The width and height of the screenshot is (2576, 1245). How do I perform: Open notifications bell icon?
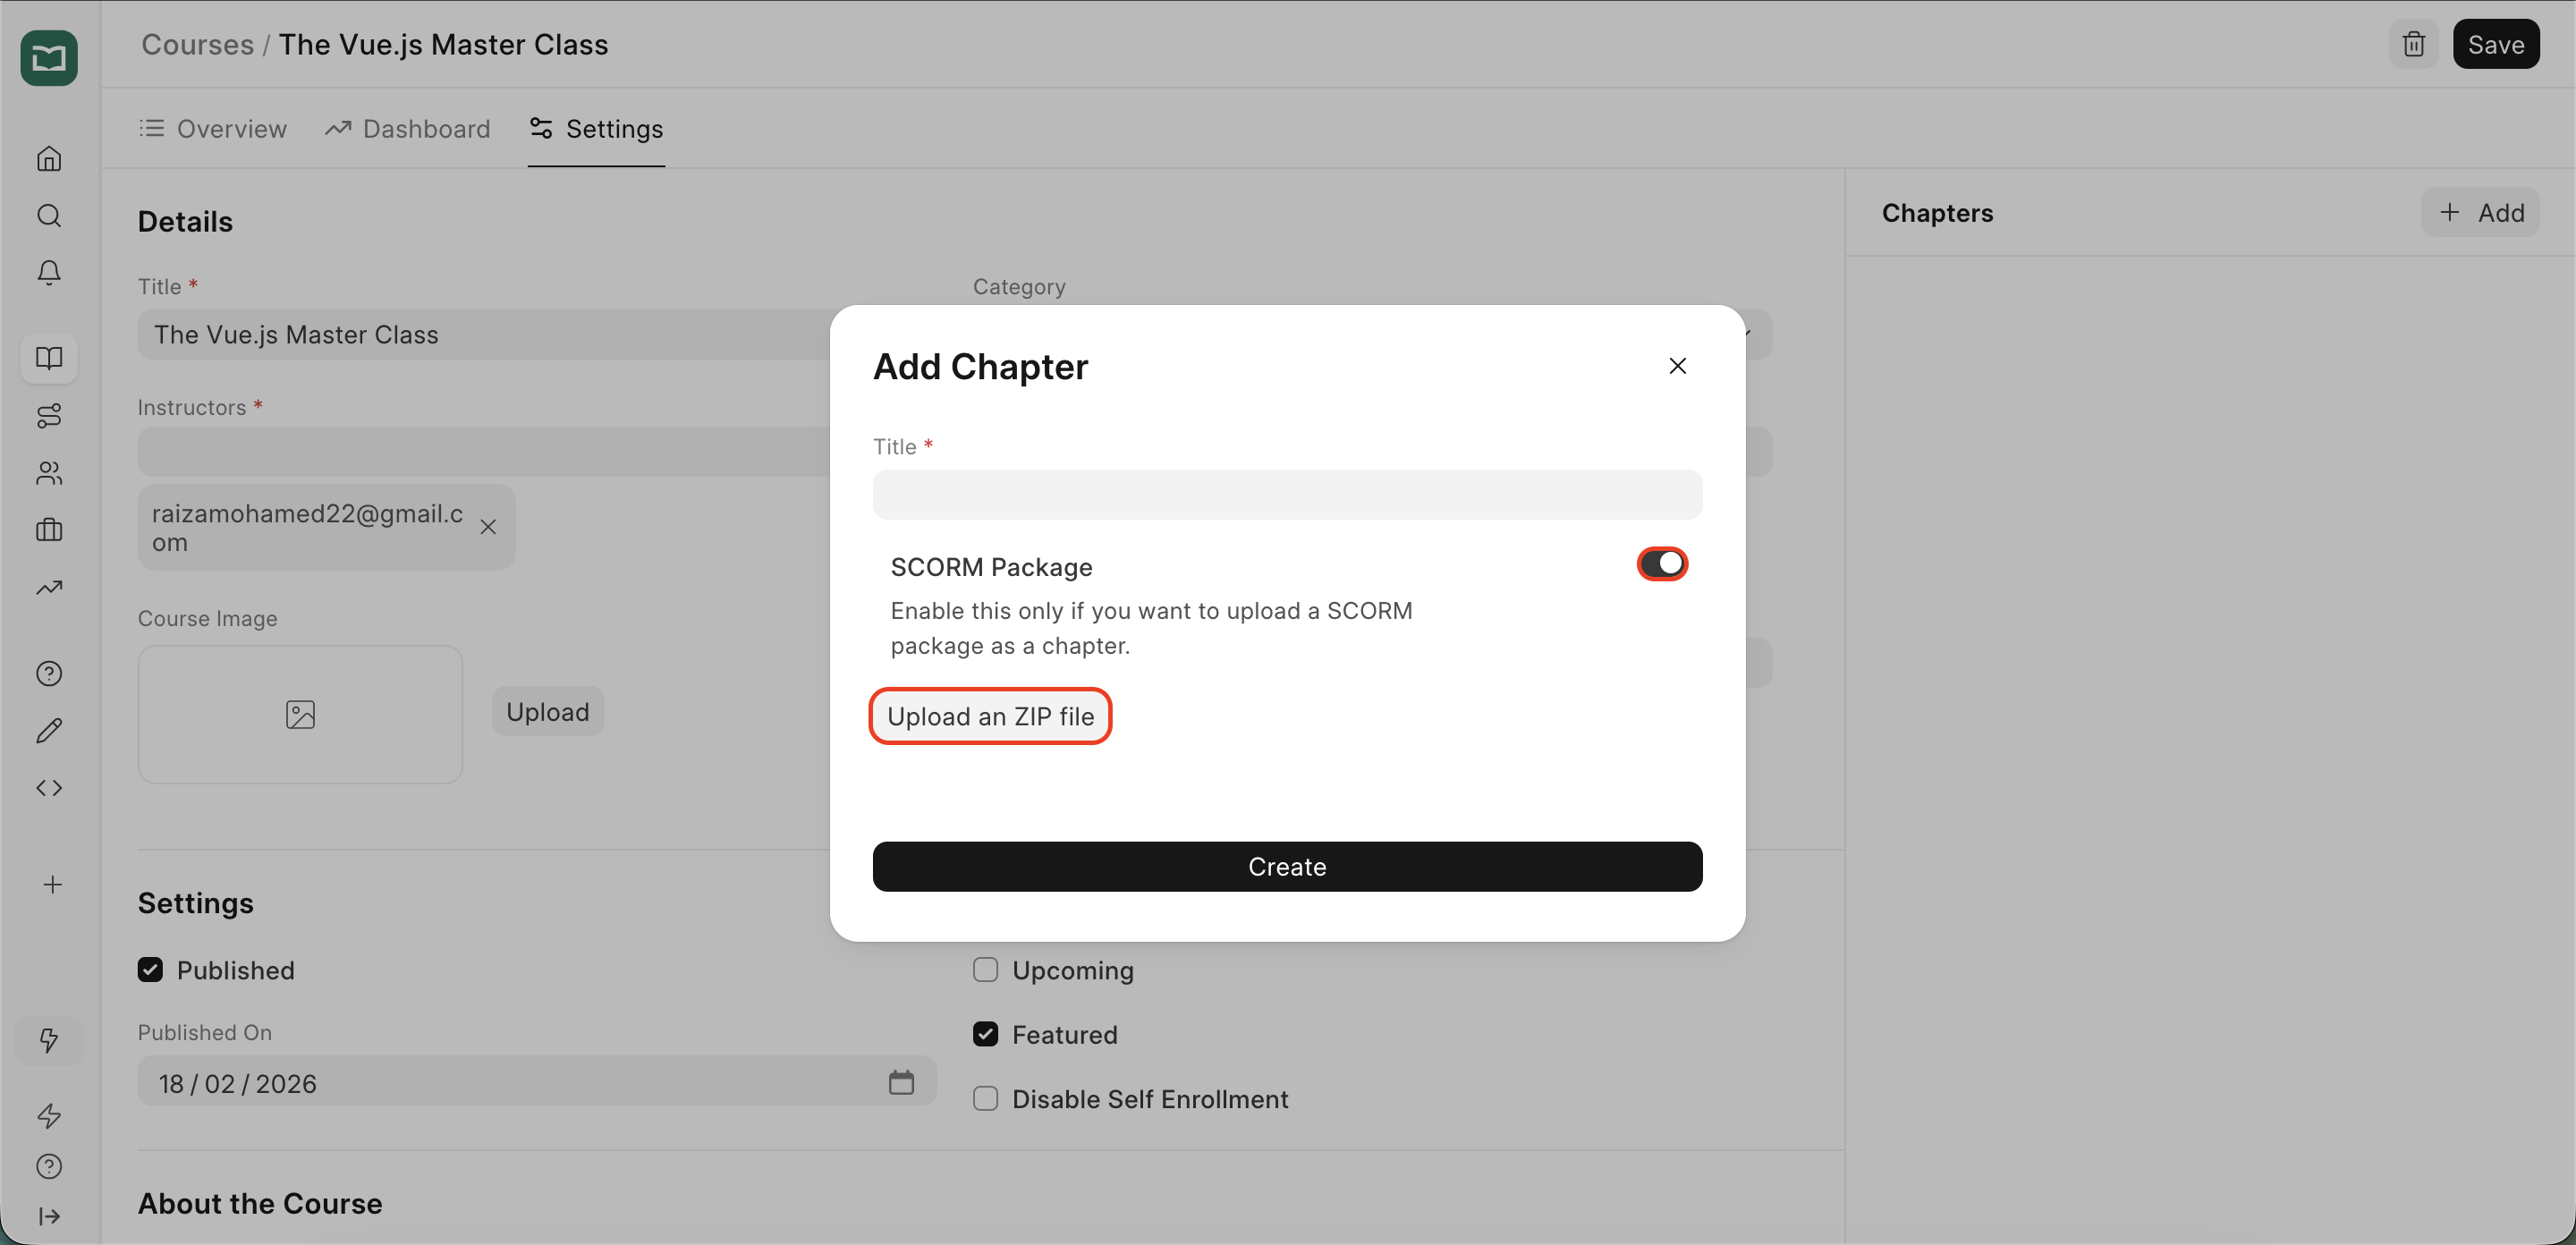(x=49, y=273)
